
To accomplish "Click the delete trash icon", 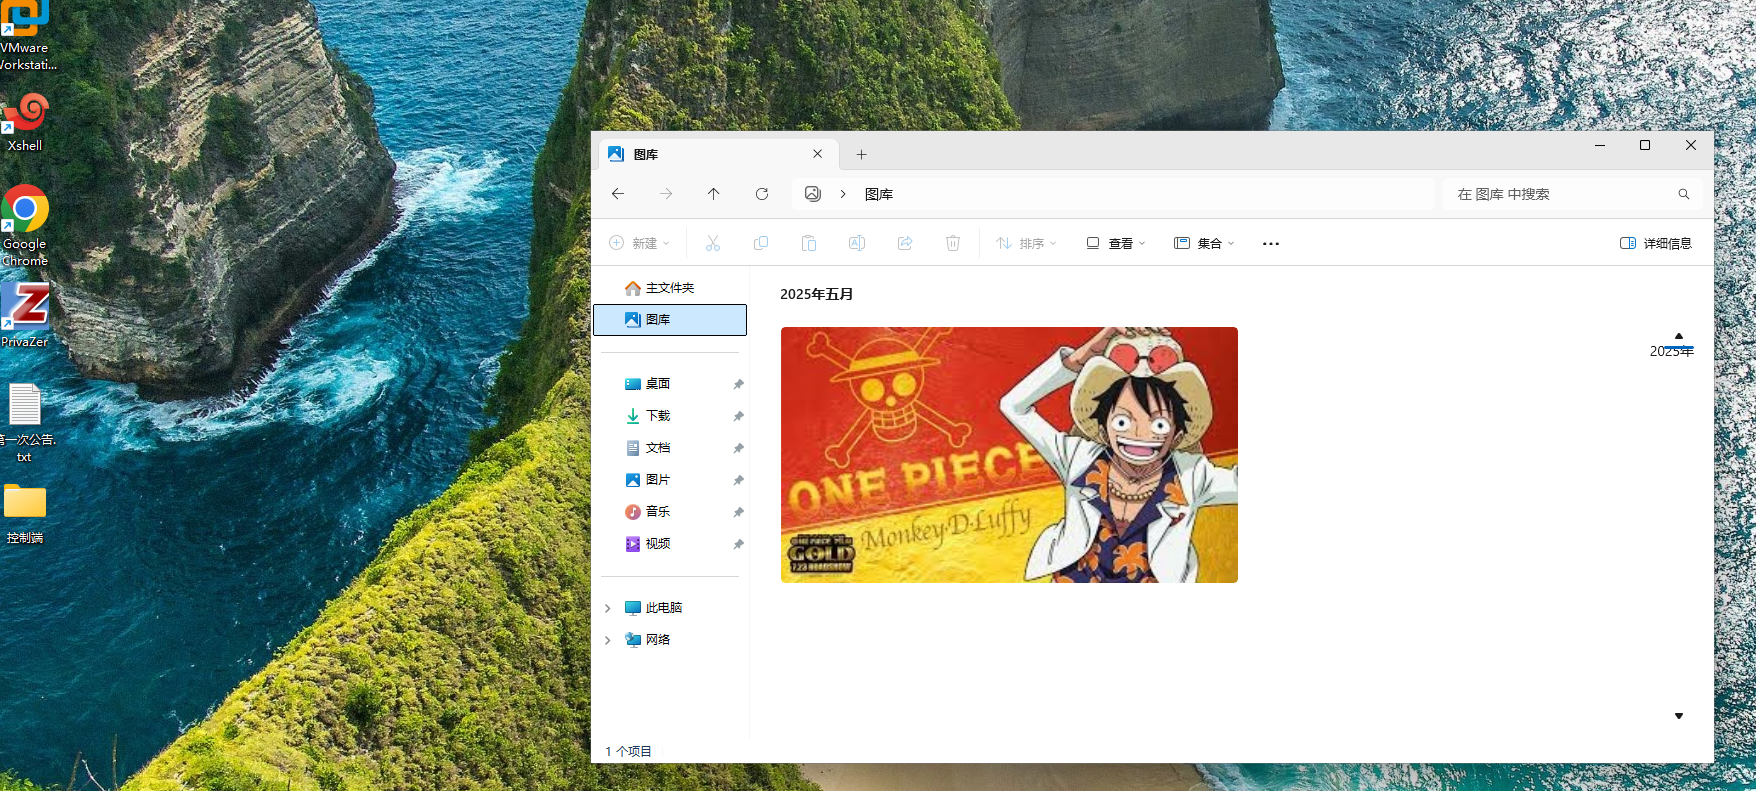I will (x=953, y=243).
